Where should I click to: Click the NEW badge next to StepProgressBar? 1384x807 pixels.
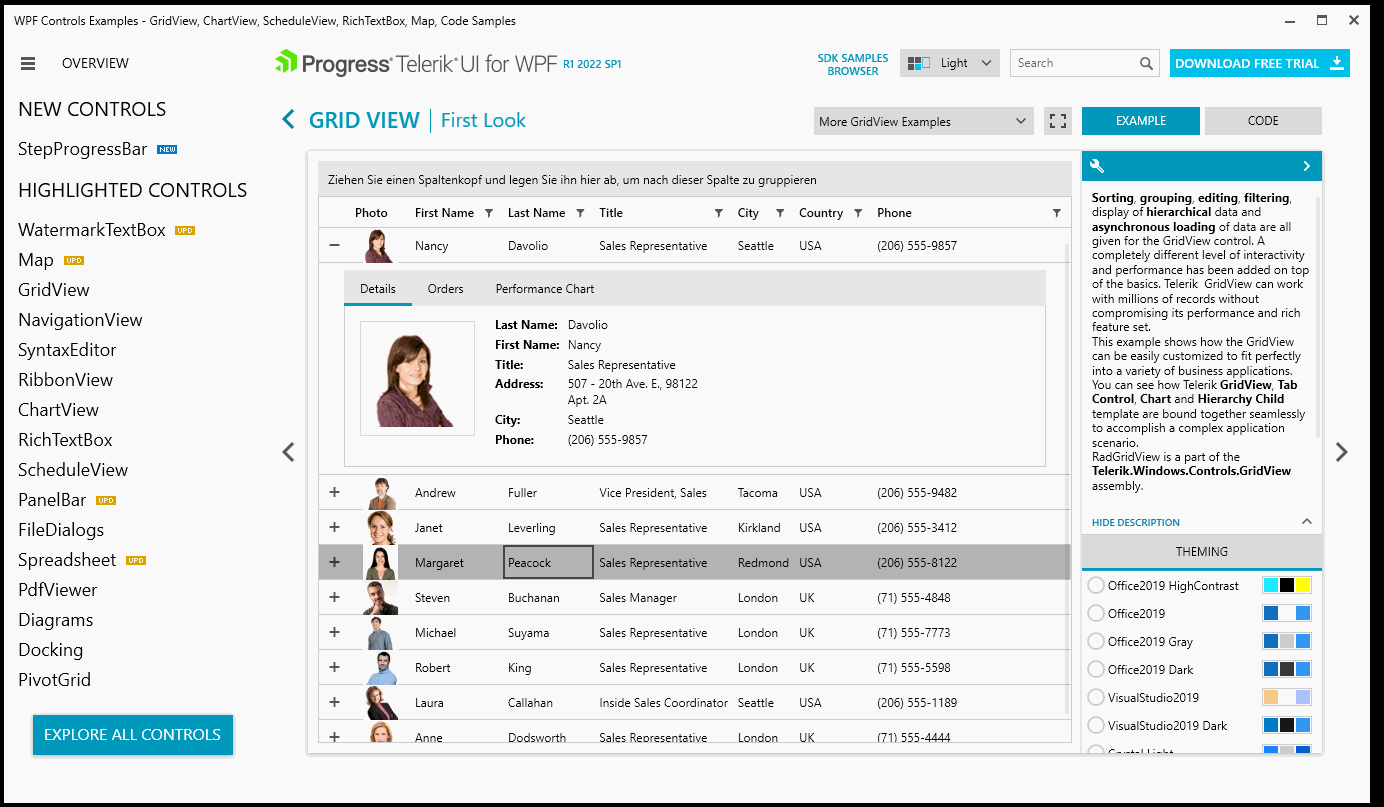click(x=167, y=150)
